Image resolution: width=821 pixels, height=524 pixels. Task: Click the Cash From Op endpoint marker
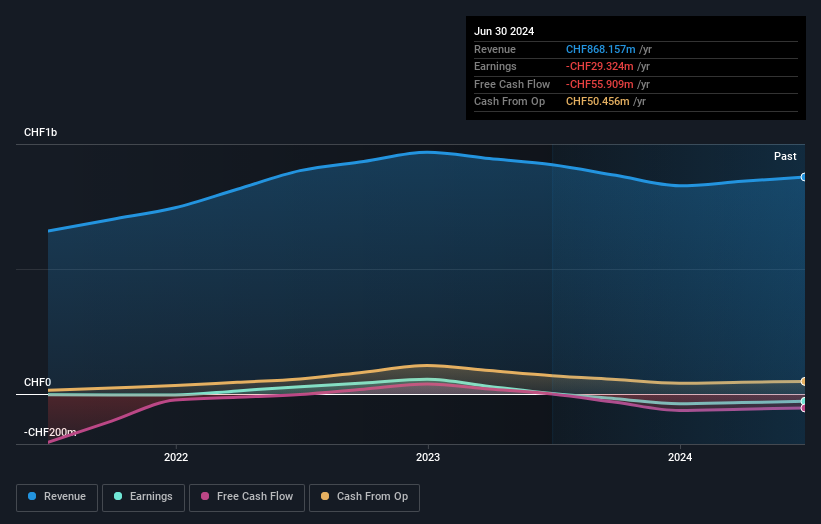804,382
